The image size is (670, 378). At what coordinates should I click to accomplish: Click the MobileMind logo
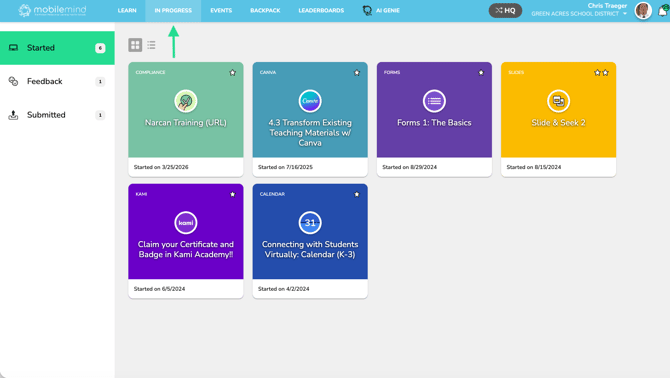[52, 10]
